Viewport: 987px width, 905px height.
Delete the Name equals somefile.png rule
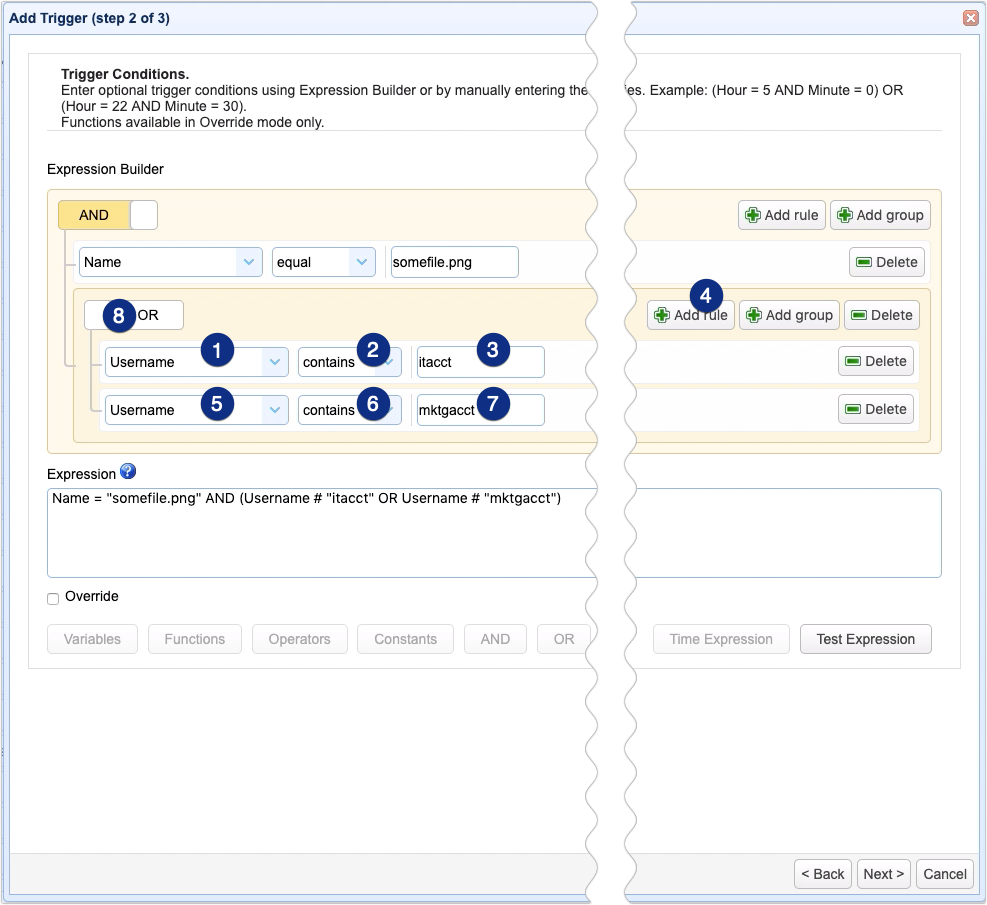point(886,261)
